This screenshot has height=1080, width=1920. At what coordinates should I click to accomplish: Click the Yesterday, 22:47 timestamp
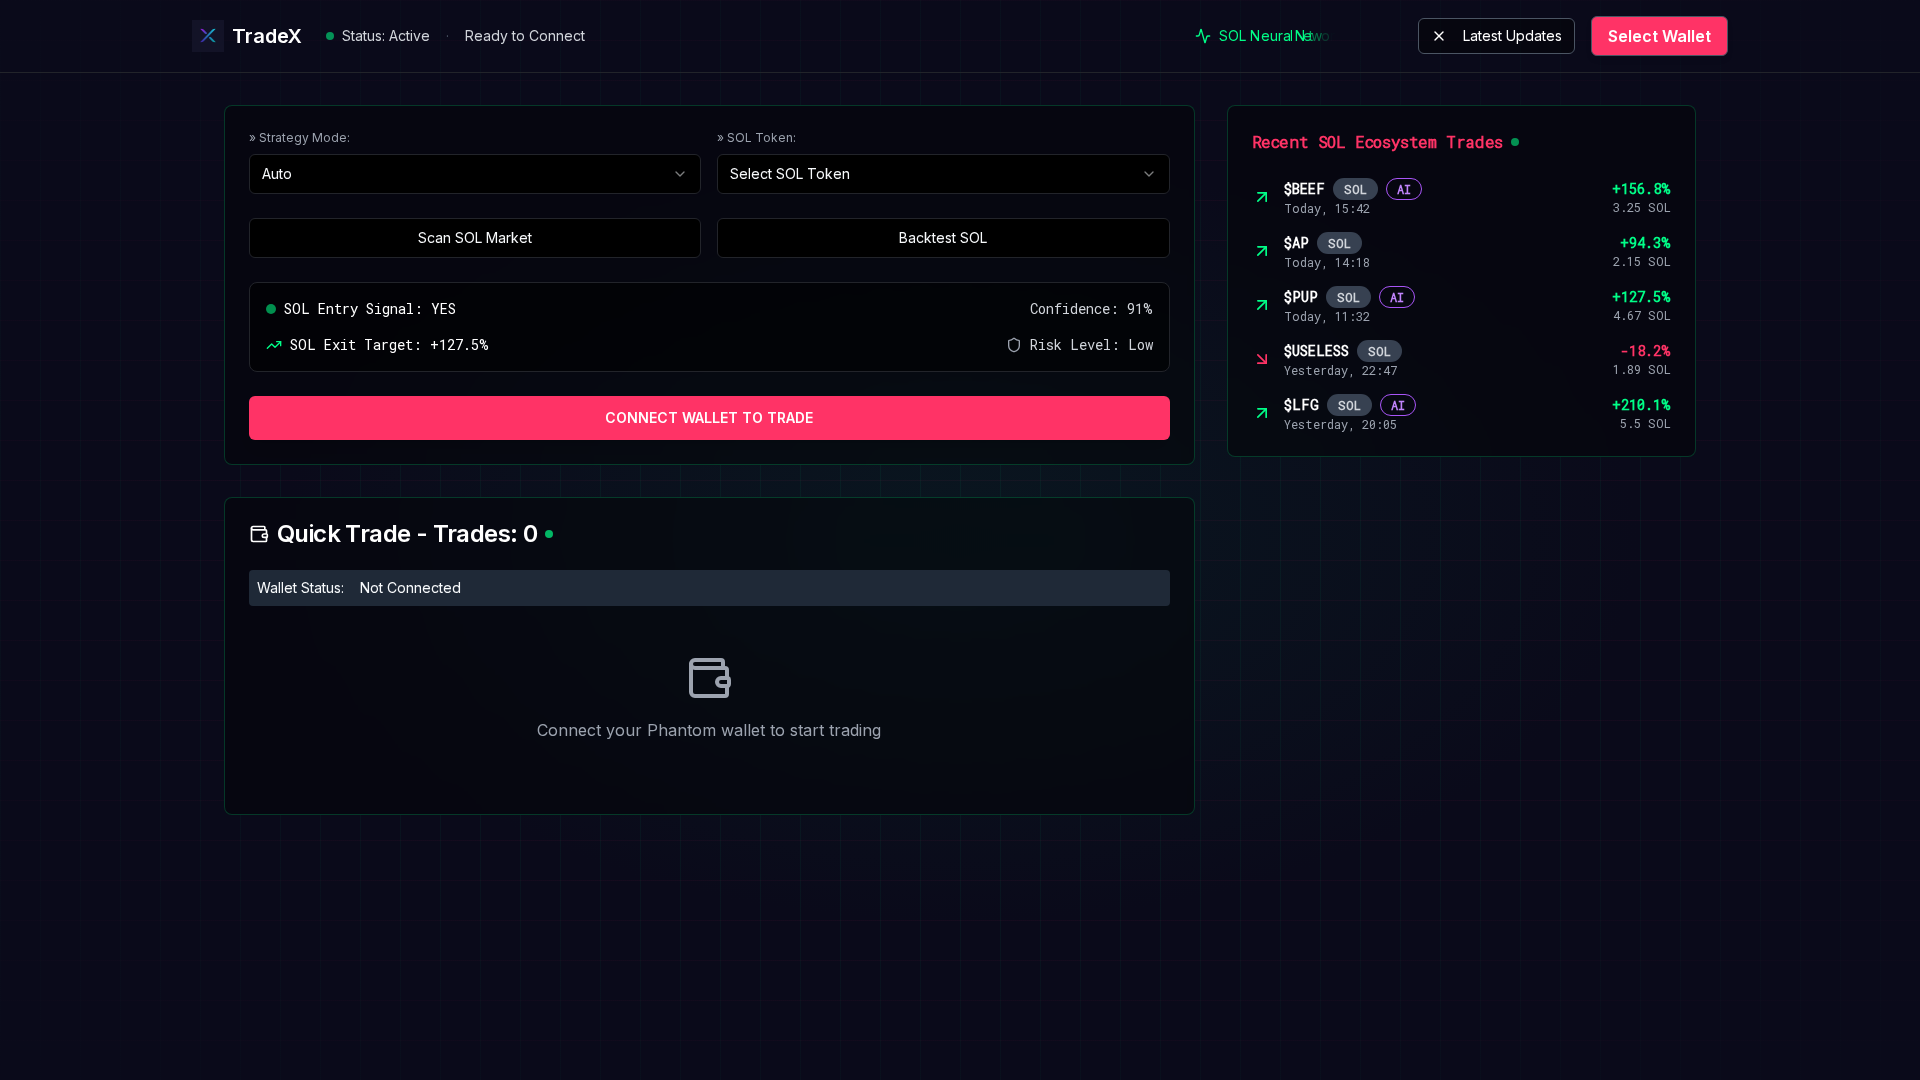1341,371
